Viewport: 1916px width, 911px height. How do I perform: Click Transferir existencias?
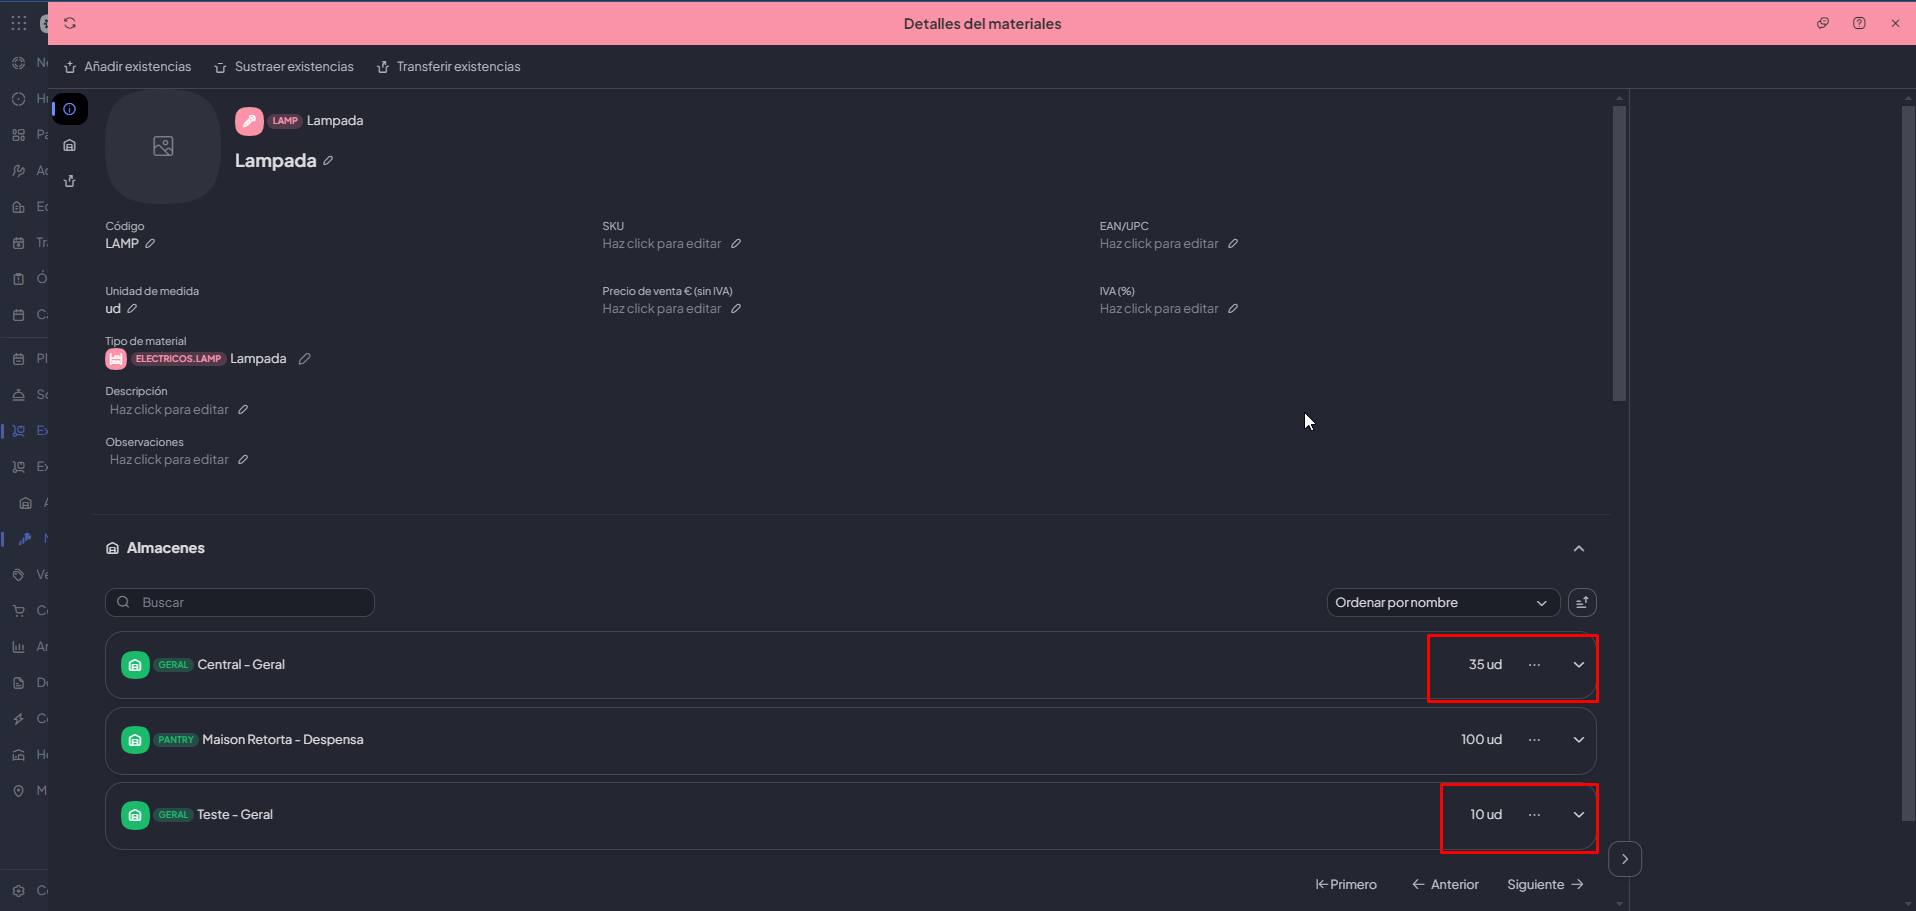pyautogui.click(x=449, y=67)
